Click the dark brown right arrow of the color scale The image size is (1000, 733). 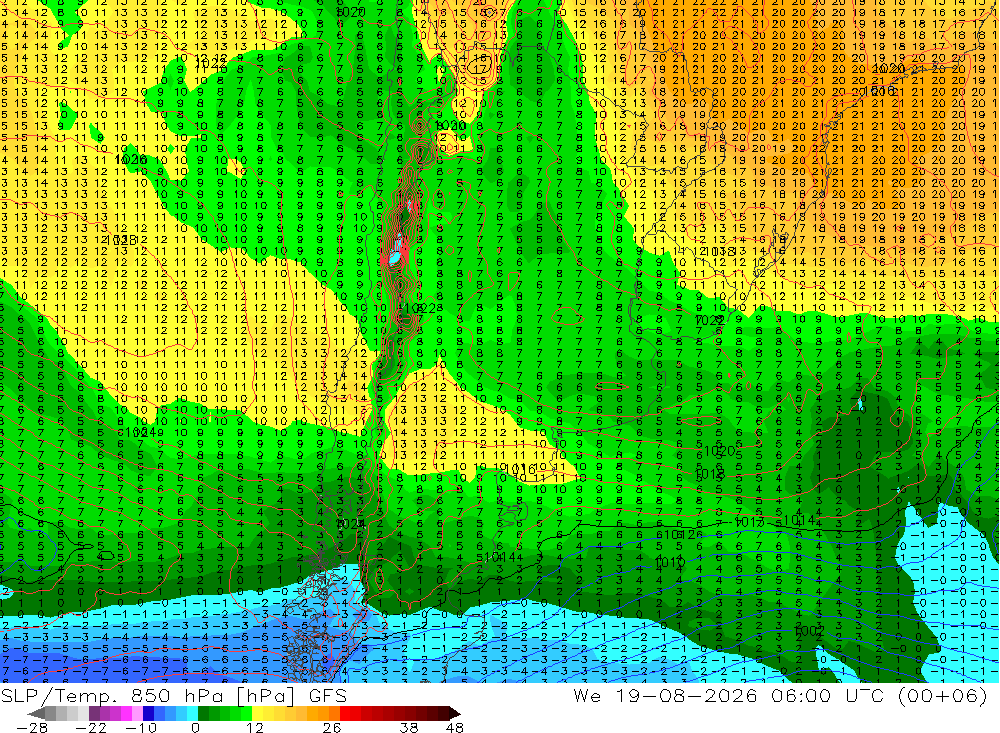click(x=454, y=713)
